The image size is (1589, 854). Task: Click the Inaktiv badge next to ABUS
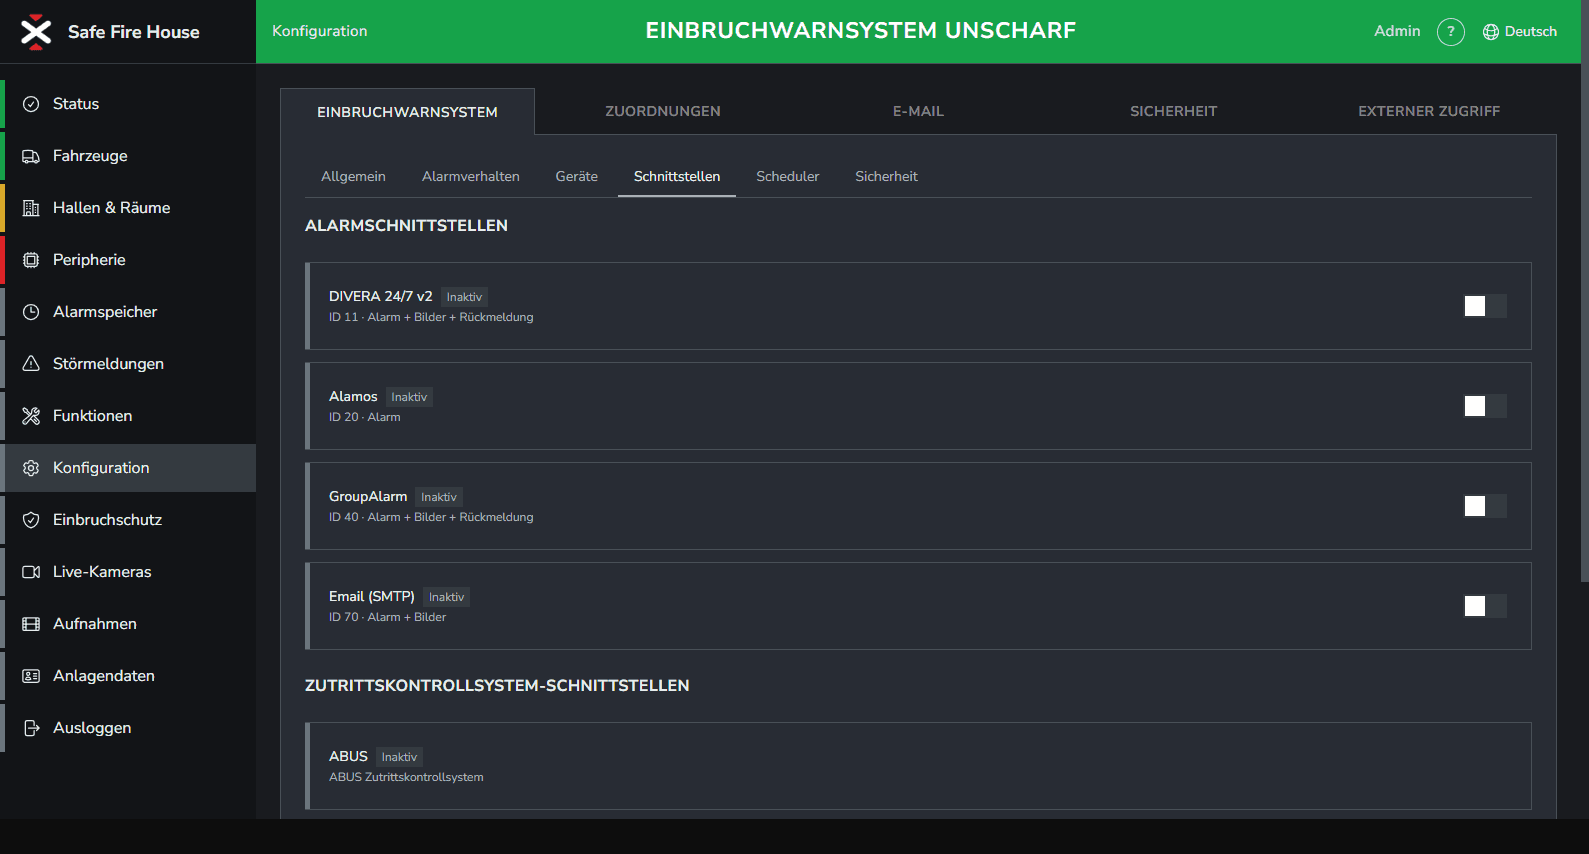coord(399,757)
